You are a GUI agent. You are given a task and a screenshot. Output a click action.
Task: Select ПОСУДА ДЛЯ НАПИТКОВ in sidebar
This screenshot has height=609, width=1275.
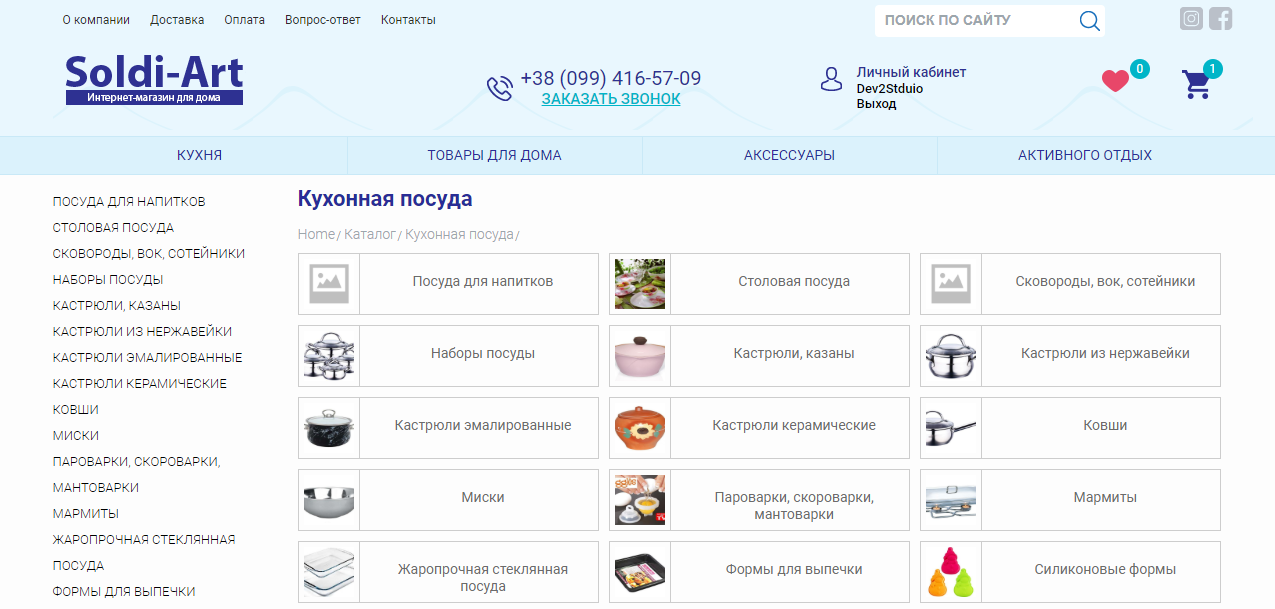click(129, 202)
